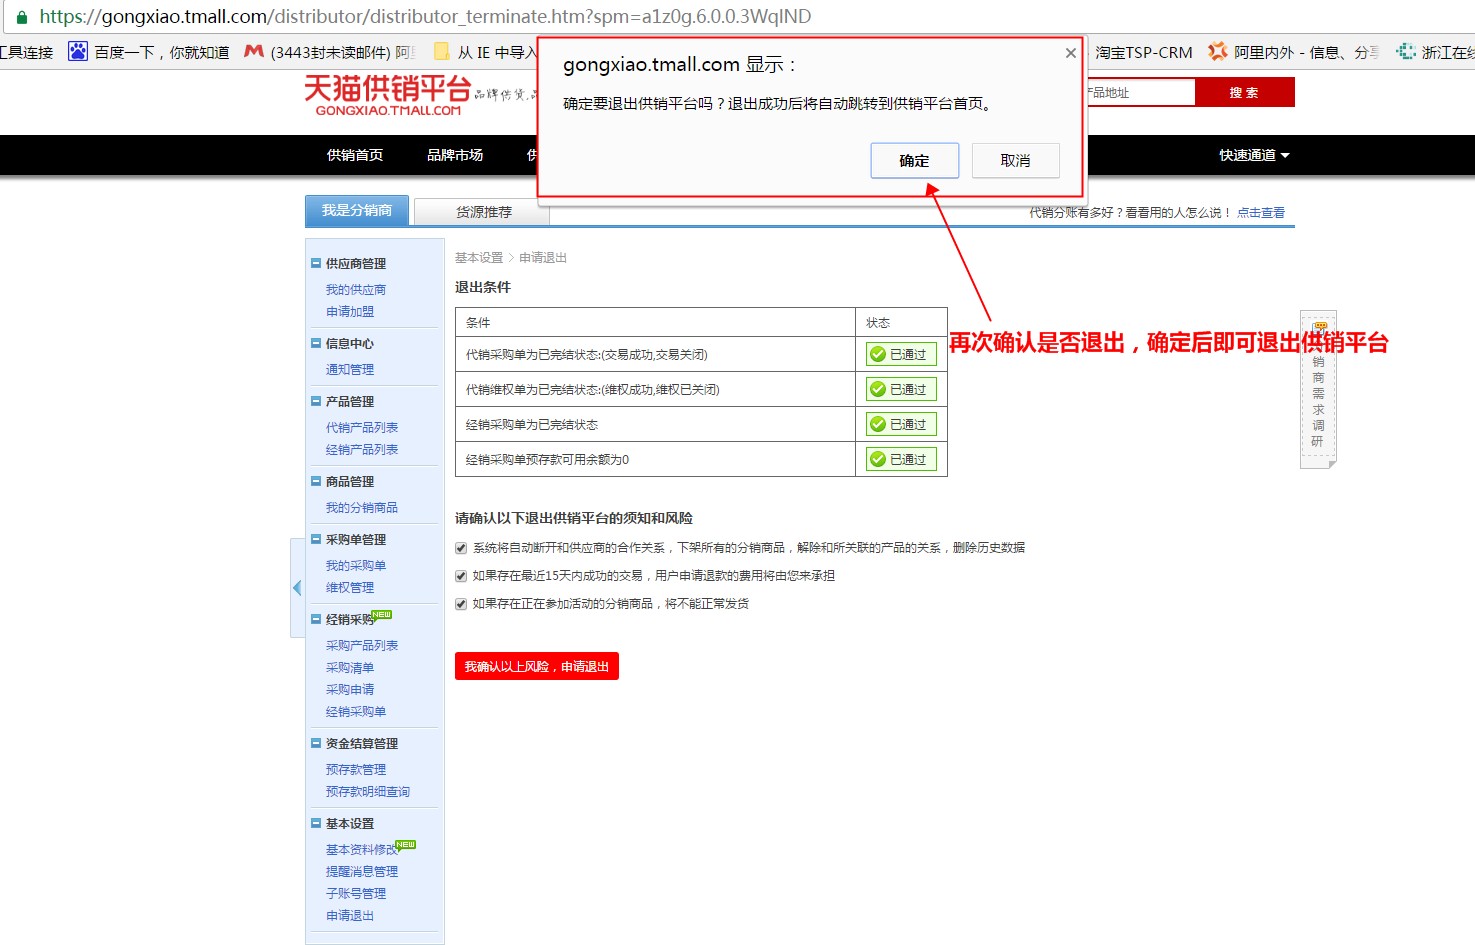1475x945 pixels.
Task: Toggle checkbox for 如果存在最近15天内成功的交易
Action: pyautogui.click(x=461, y=575)
